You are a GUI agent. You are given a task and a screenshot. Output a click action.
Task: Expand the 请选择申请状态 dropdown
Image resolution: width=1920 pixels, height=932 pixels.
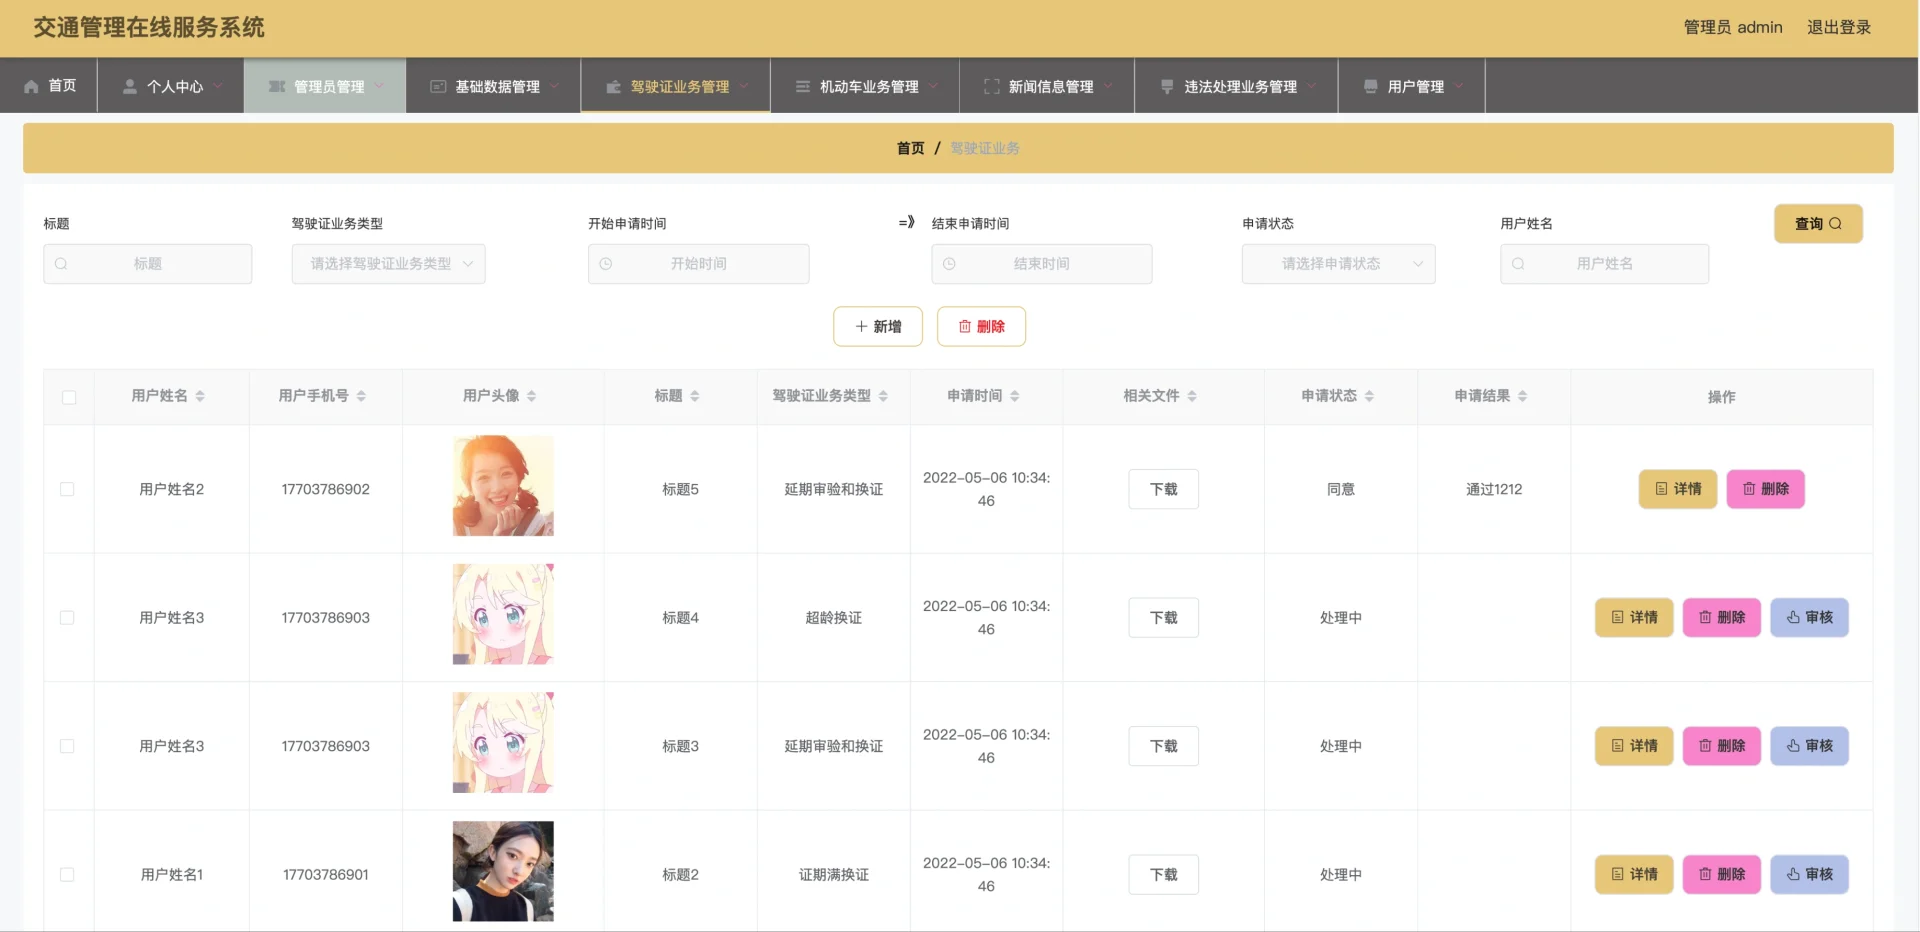click(1338, 264)
